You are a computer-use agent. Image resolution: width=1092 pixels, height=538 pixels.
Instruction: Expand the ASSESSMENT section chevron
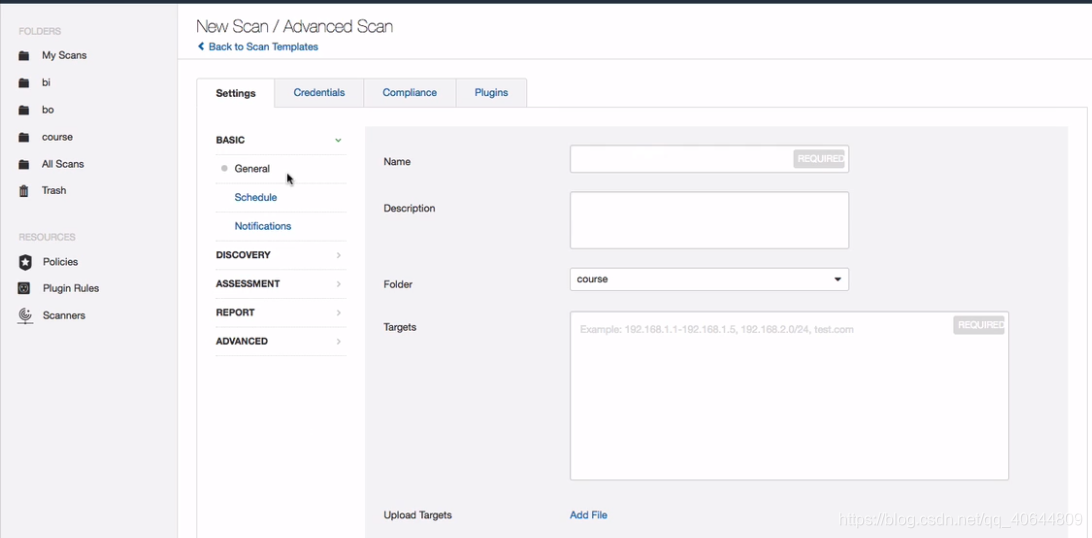(338, 284)
